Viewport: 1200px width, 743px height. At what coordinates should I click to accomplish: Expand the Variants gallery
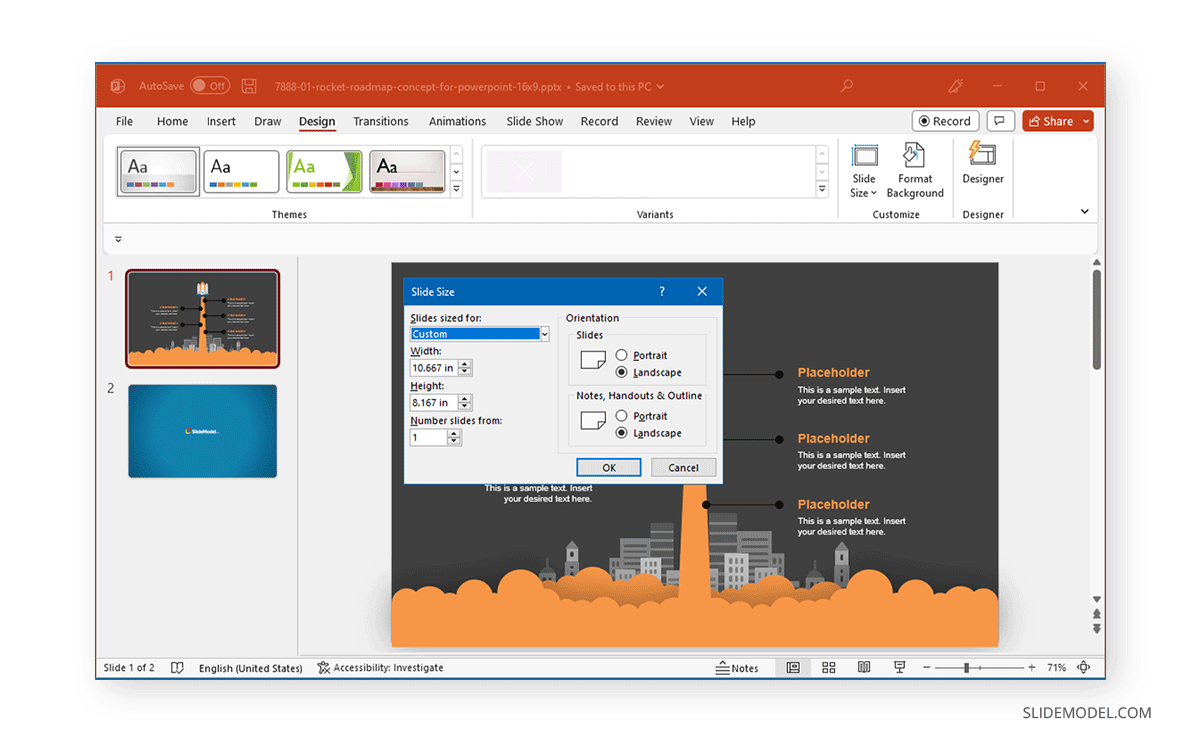pos(821,186)
